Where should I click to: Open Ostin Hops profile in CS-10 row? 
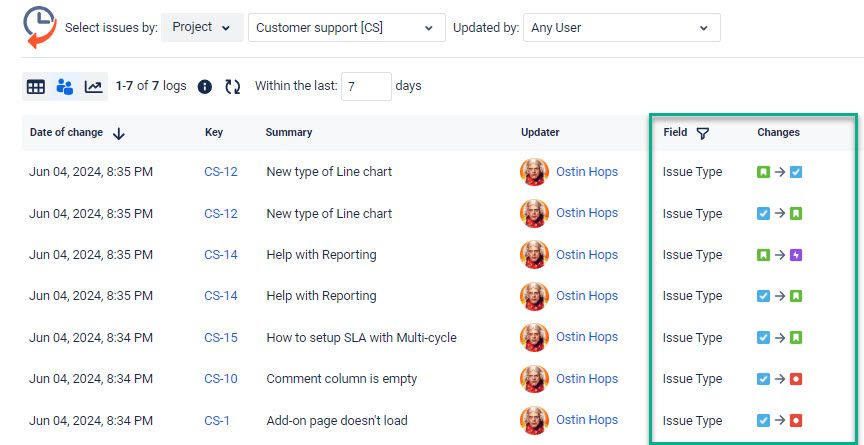point(587,379)
